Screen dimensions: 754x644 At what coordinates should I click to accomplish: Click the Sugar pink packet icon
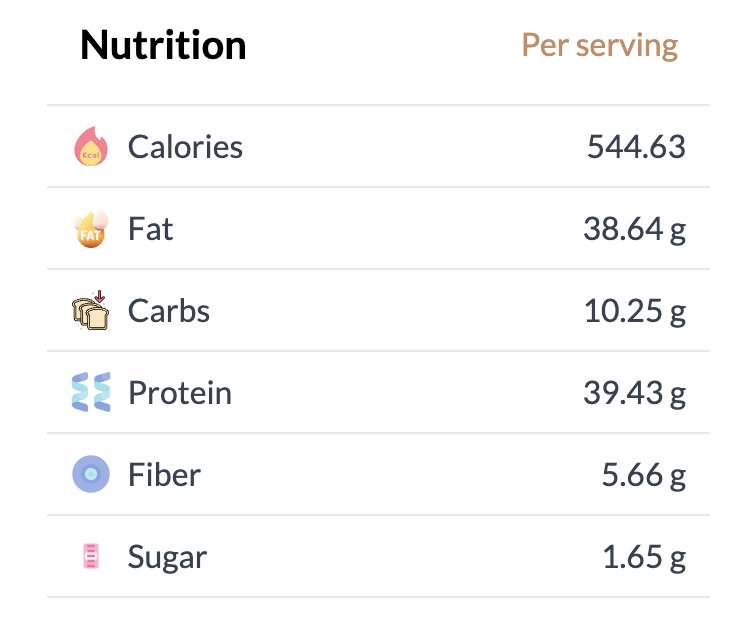coord(91,556)
